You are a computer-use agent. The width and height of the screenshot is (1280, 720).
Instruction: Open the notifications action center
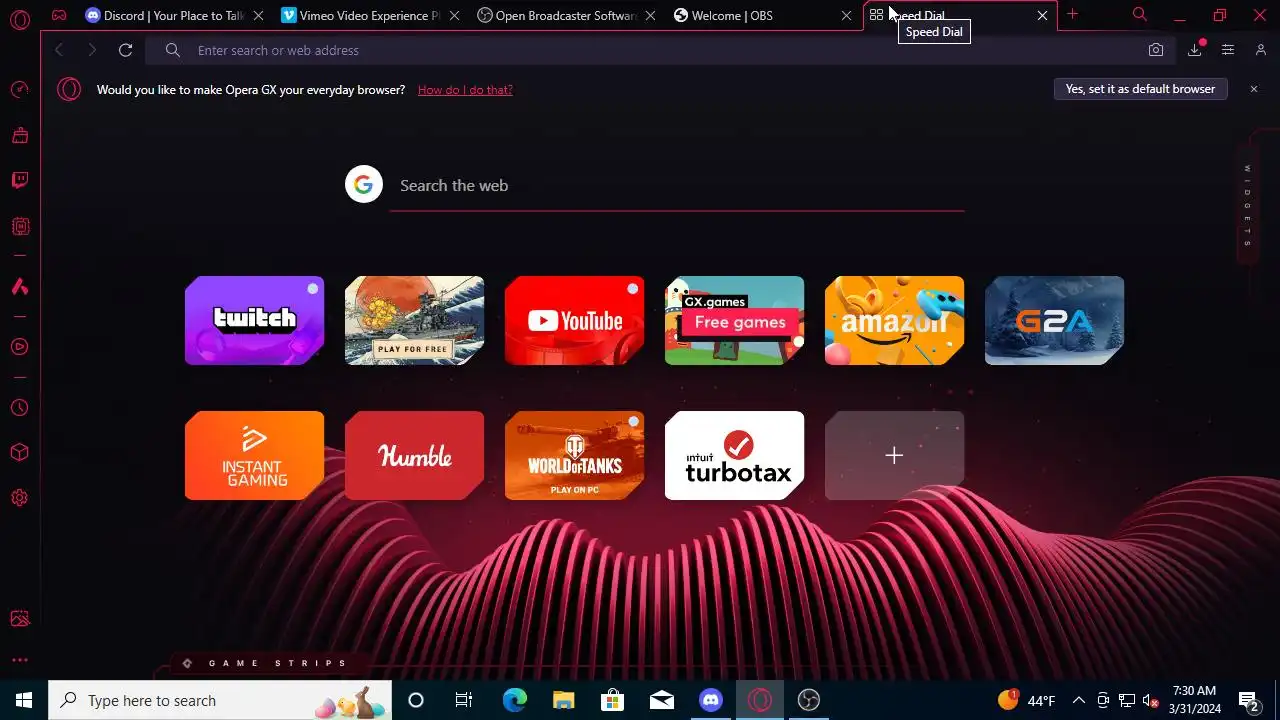point(1248,700)
